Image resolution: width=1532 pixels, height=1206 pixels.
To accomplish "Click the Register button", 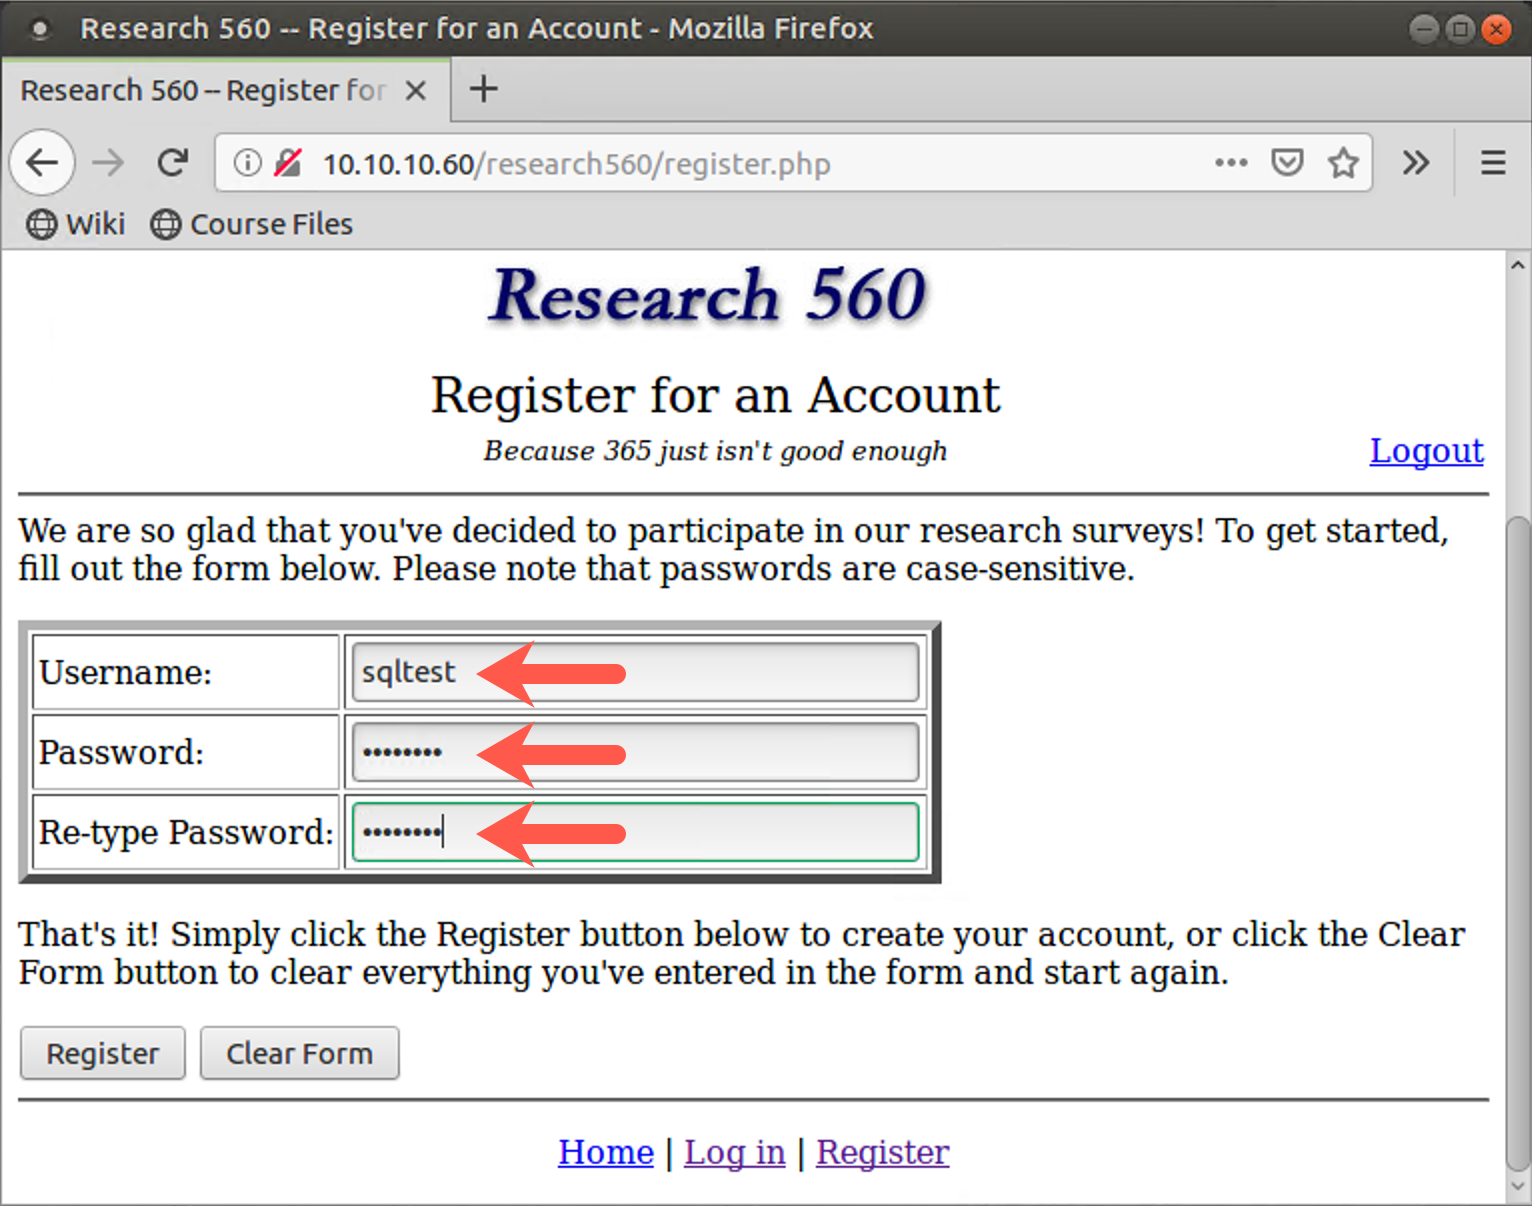I will (x=102, y=1053).
